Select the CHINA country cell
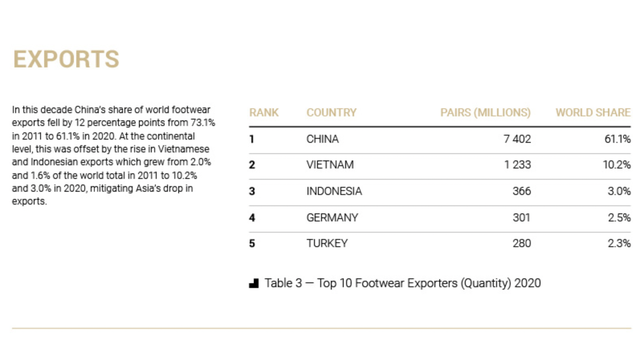Image resolution: width=640 pixels, height=361 pixels. pos(322,139)
